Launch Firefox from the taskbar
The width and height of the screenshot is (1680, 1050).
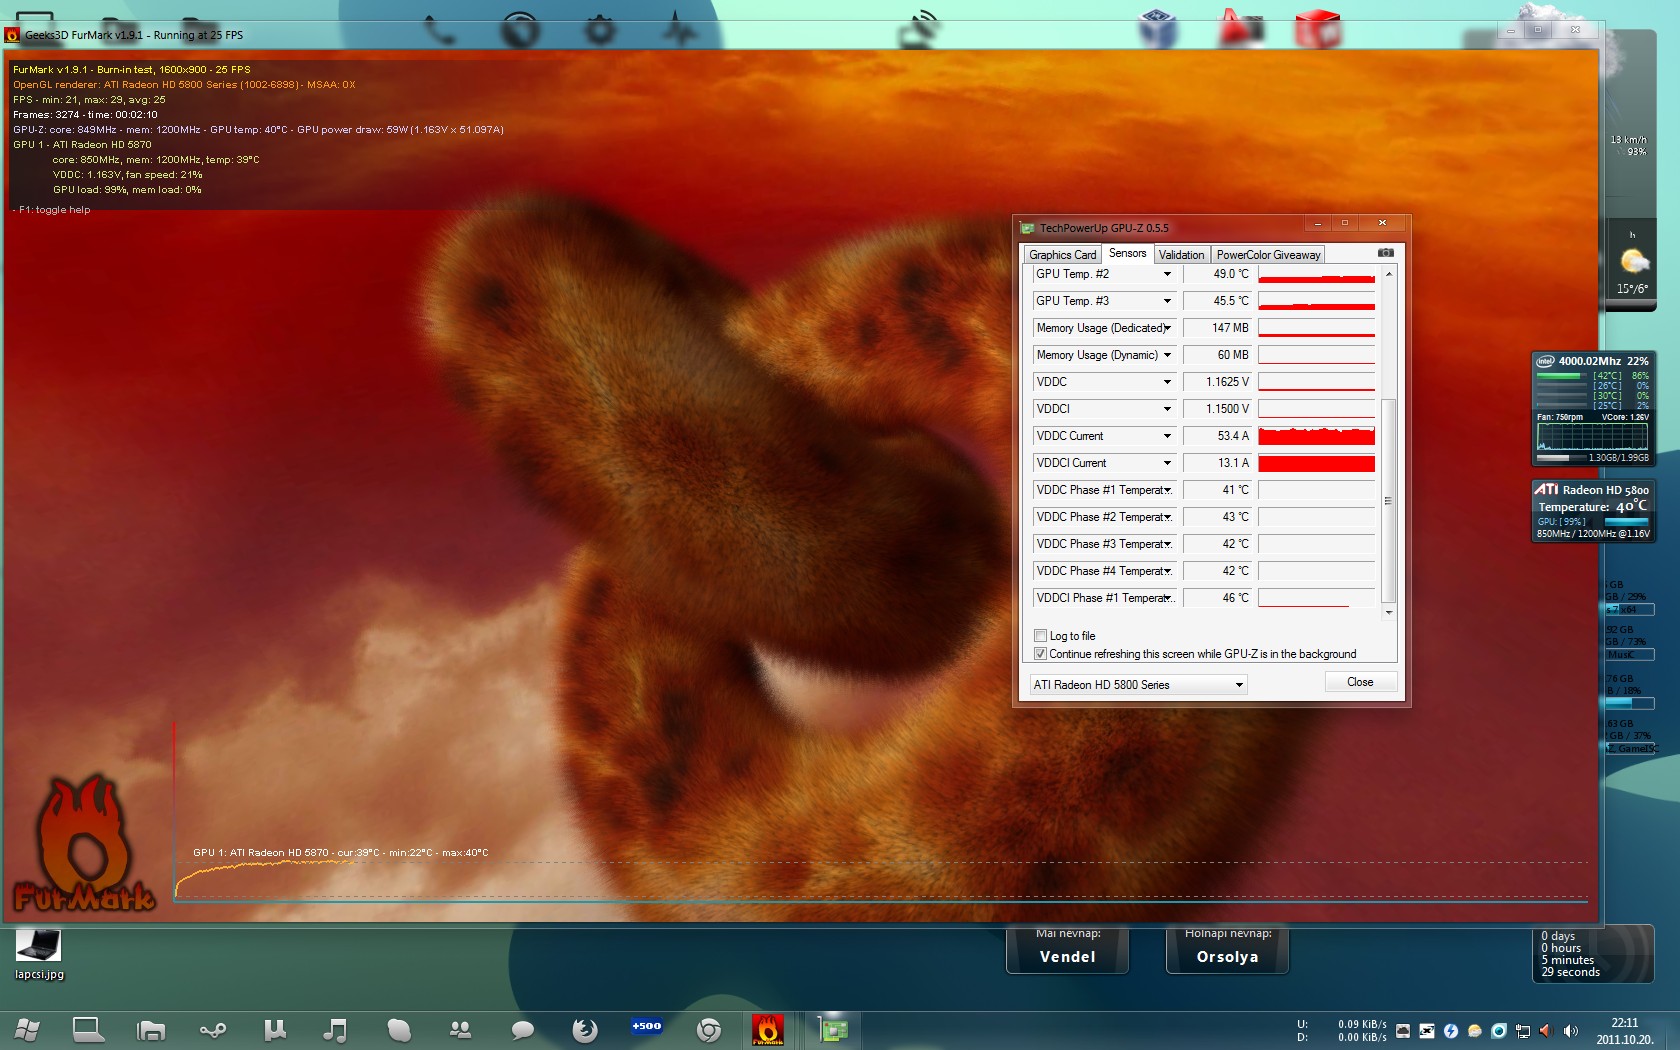584,1029
